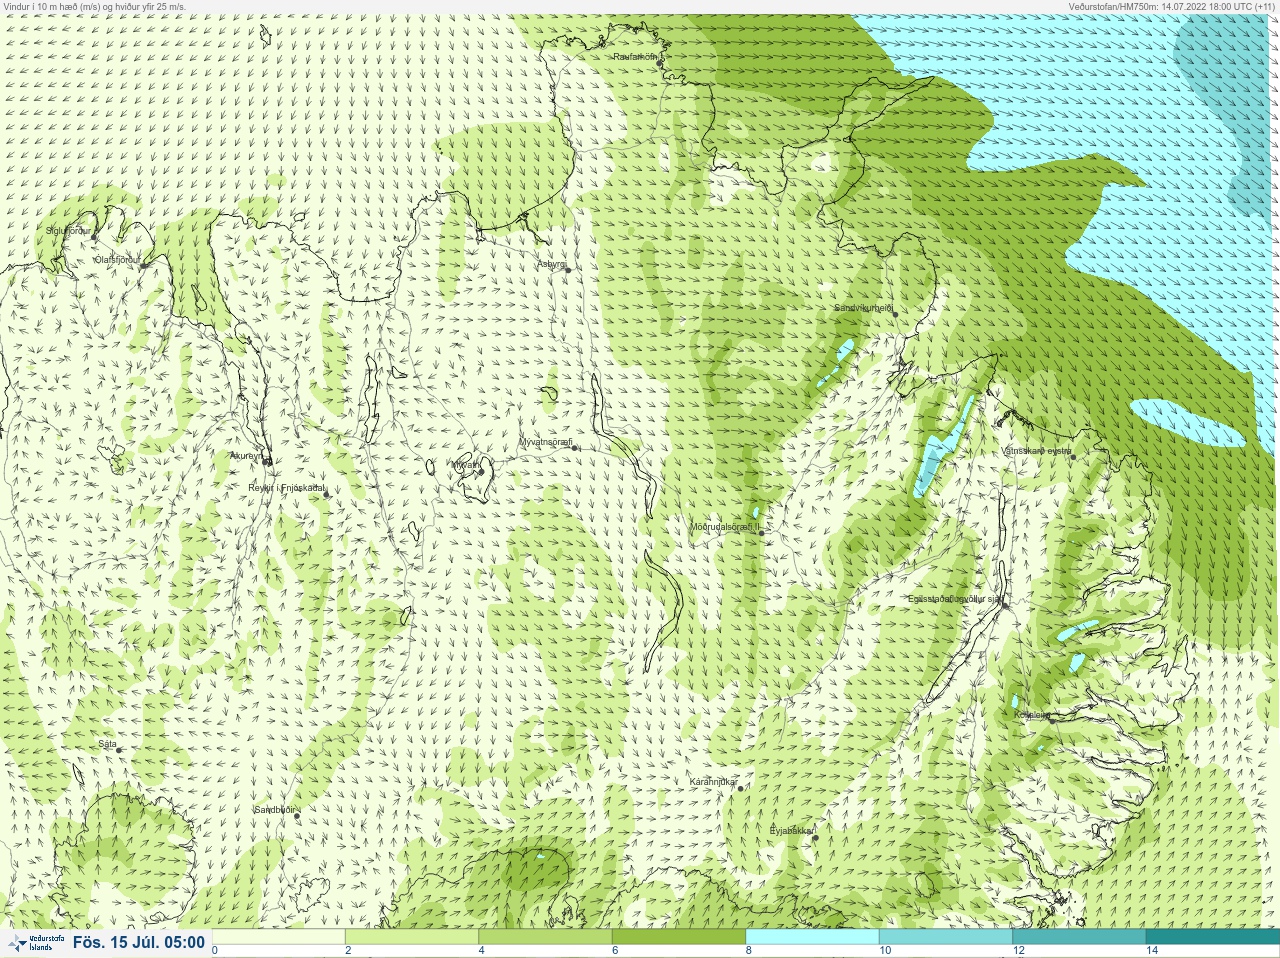Select the Akureyri station label
Image resolution: width=1280 pixels, height=958 pixels.
[246, 456]
